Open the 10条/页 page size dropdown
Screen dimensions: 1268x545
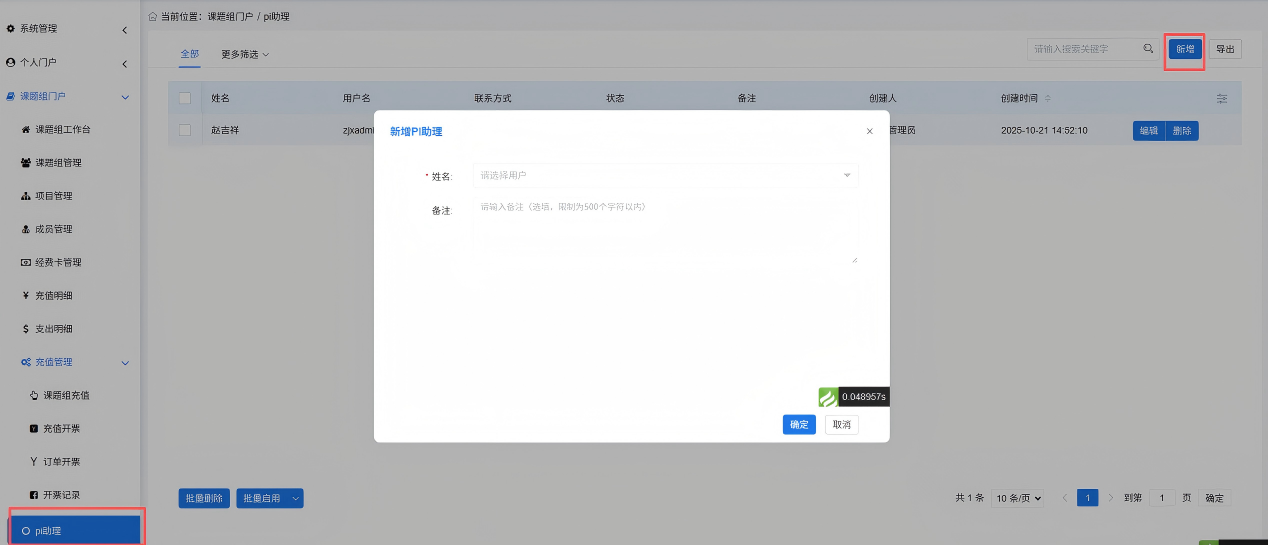coord(1019,498)
